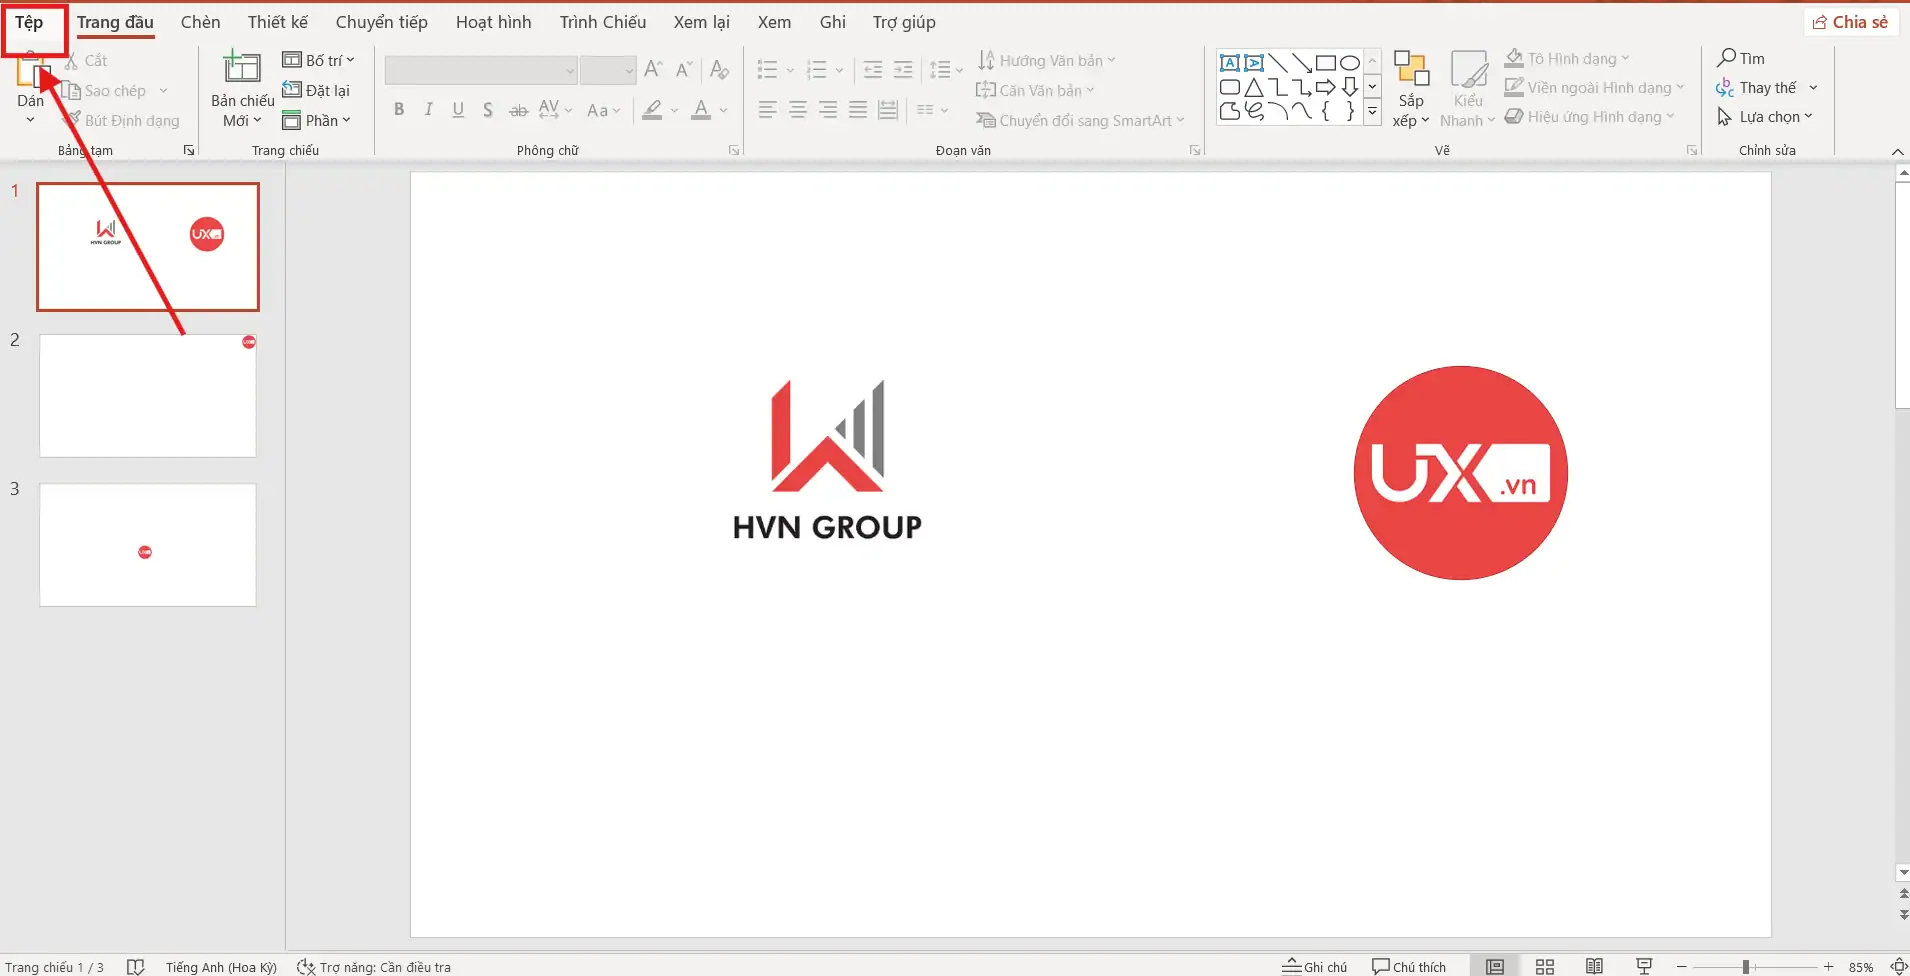The height and width of the screenshot is (976, 1910).
Task: Switch to the Thiết kế tab
Action: pyautogui.click(x=278, y=22)
